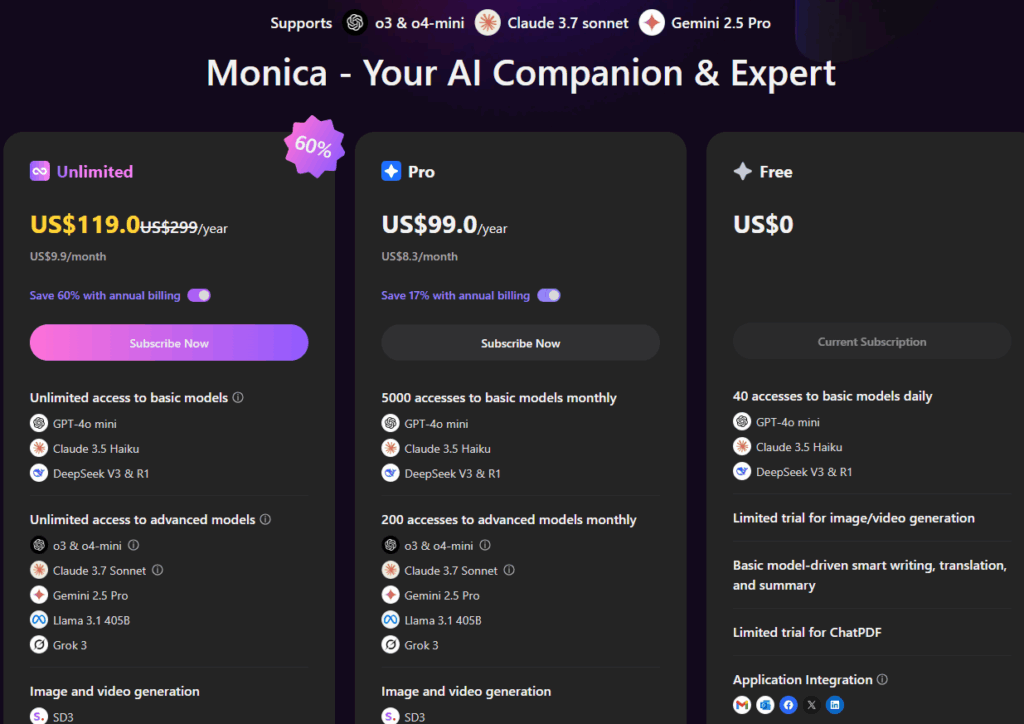Click the Gmail integration icon
This screenshot has height=724, width=1024.
click(742, 705)
